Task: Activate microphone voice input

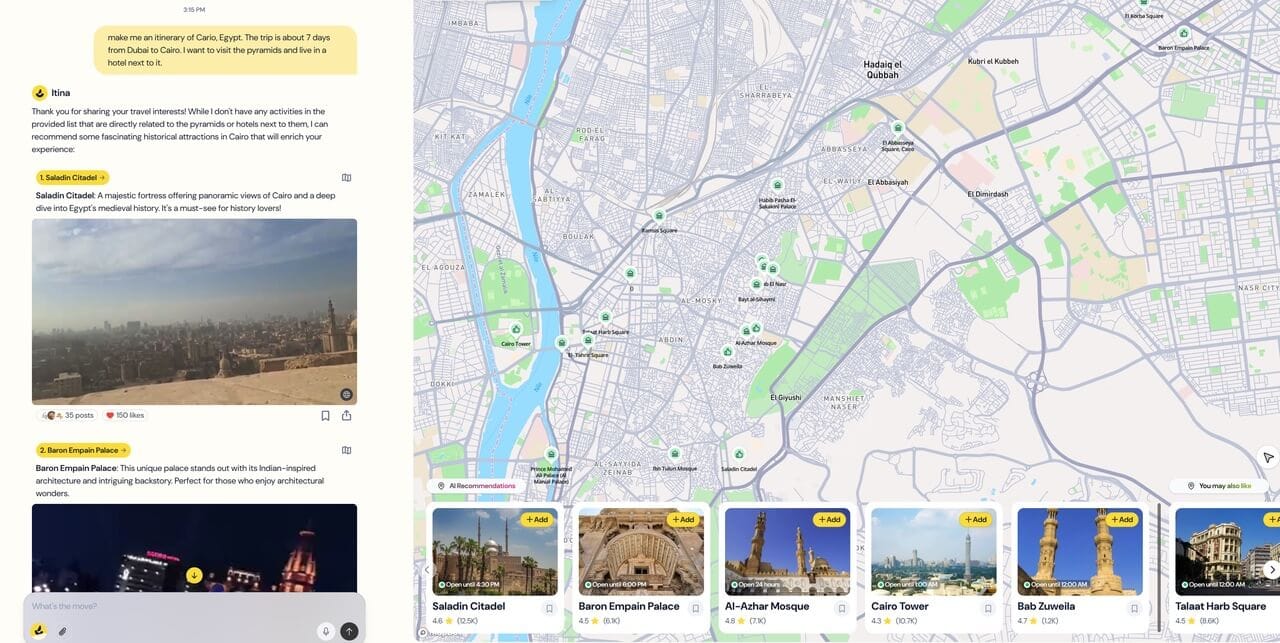Action: (x=325, y=631)
